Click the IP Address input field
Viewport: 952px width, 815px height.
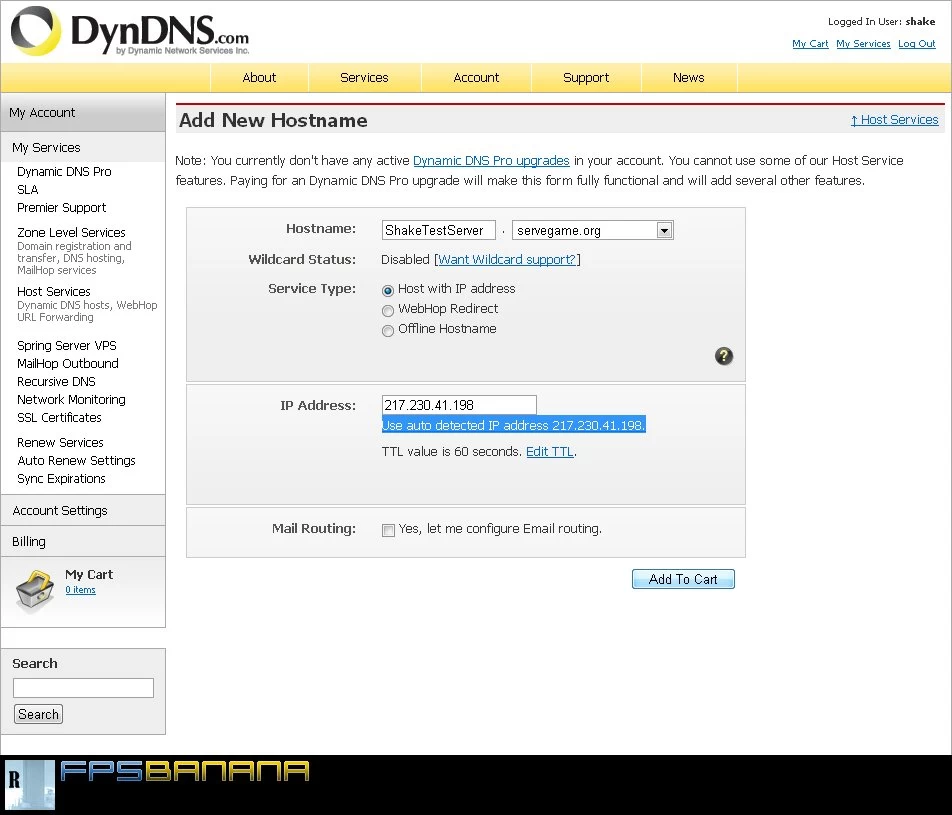point(459,405)
